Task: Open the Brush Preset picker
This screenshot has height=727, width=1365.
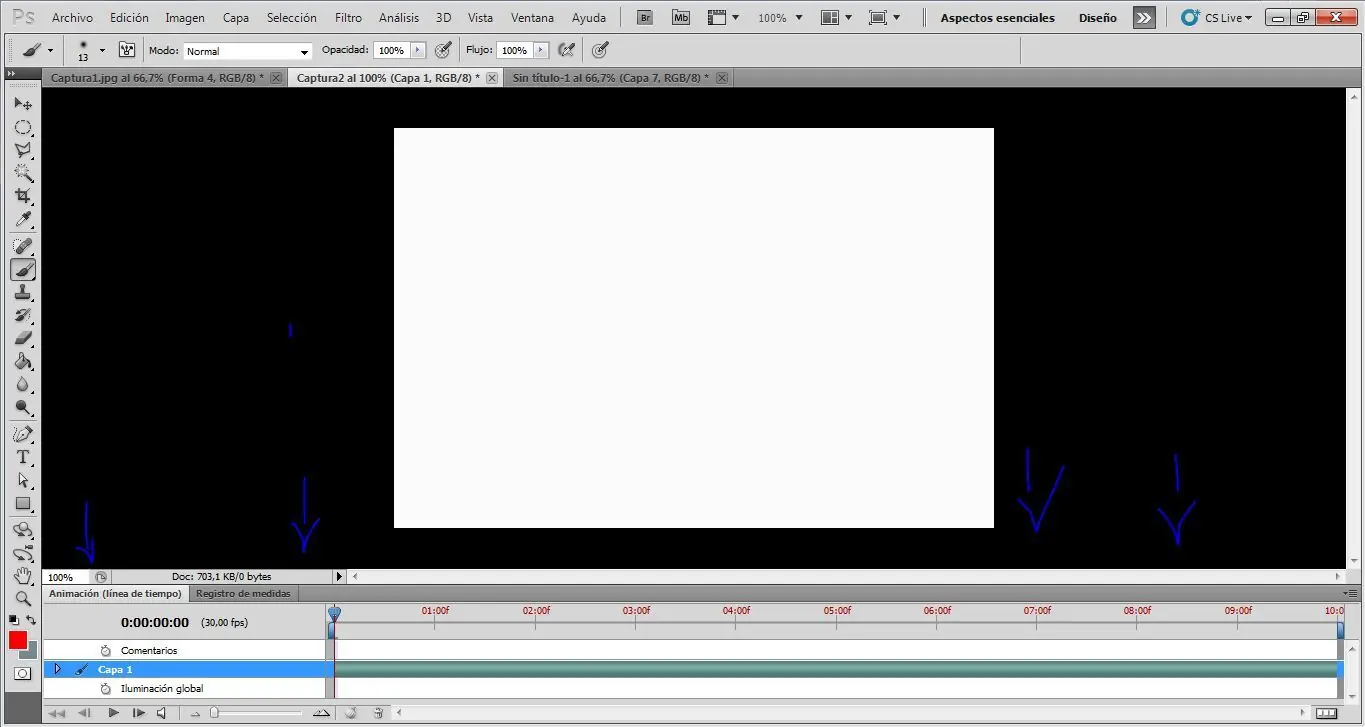Action: click(102, 50)
